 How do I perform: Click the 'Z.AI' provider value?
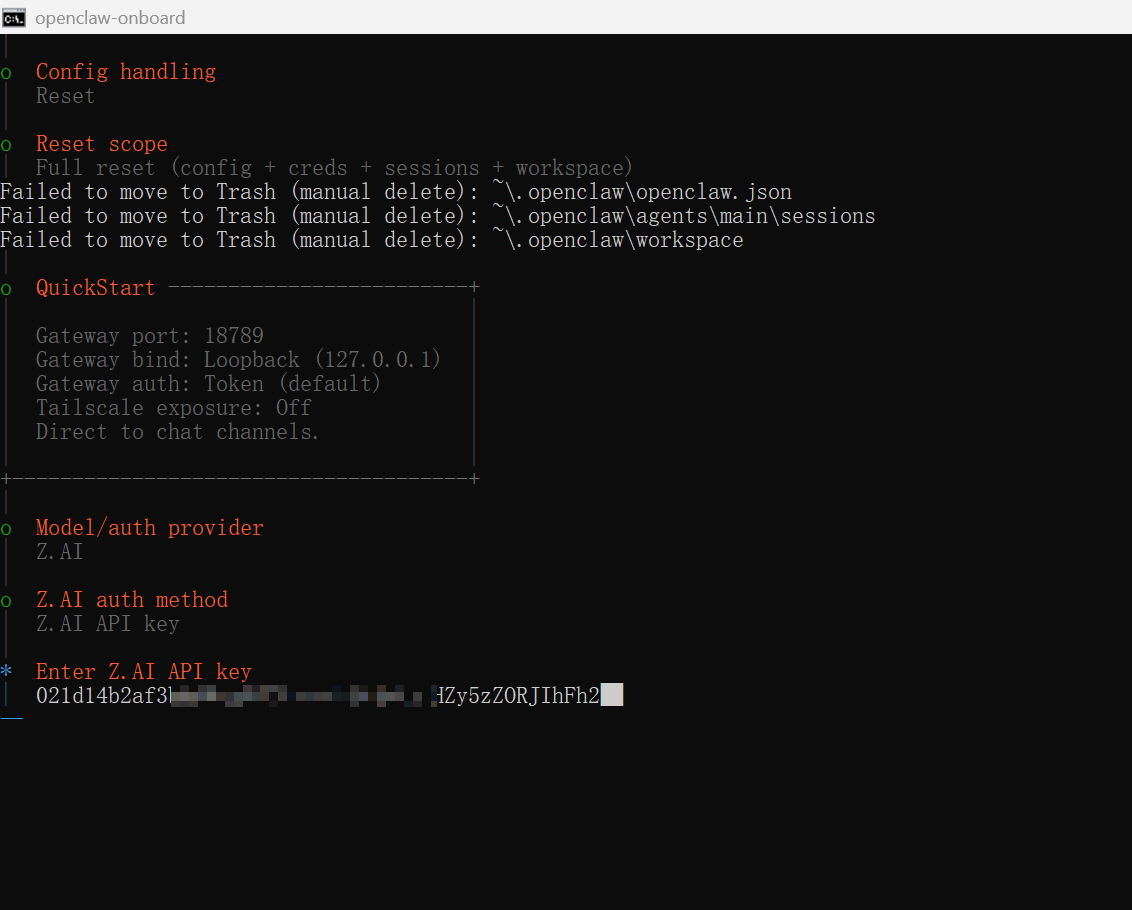pos(60,552)
